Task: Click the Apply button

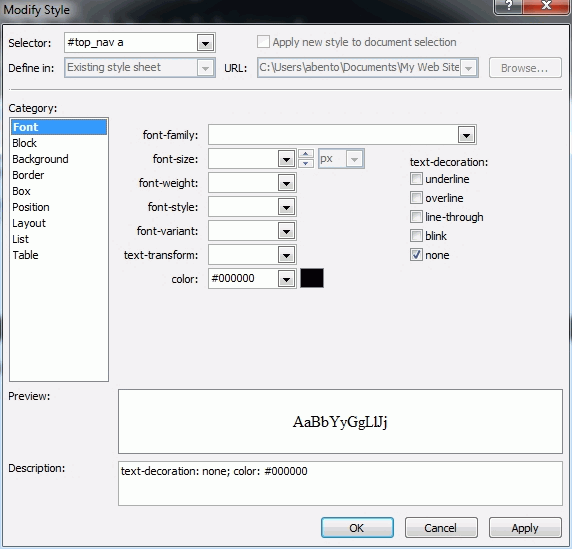Action: (x=525, y=528)
